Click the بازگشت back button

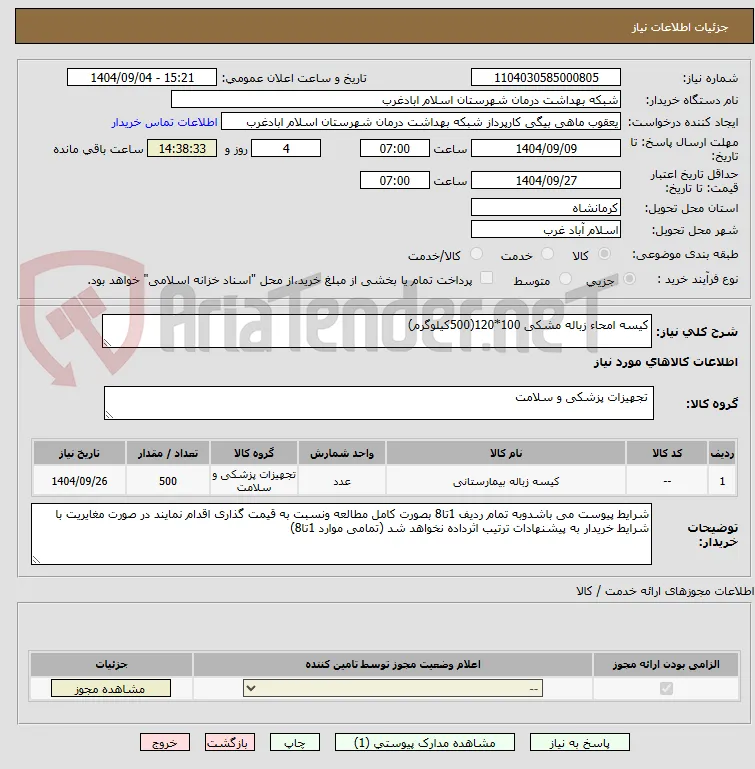point(230,743)
